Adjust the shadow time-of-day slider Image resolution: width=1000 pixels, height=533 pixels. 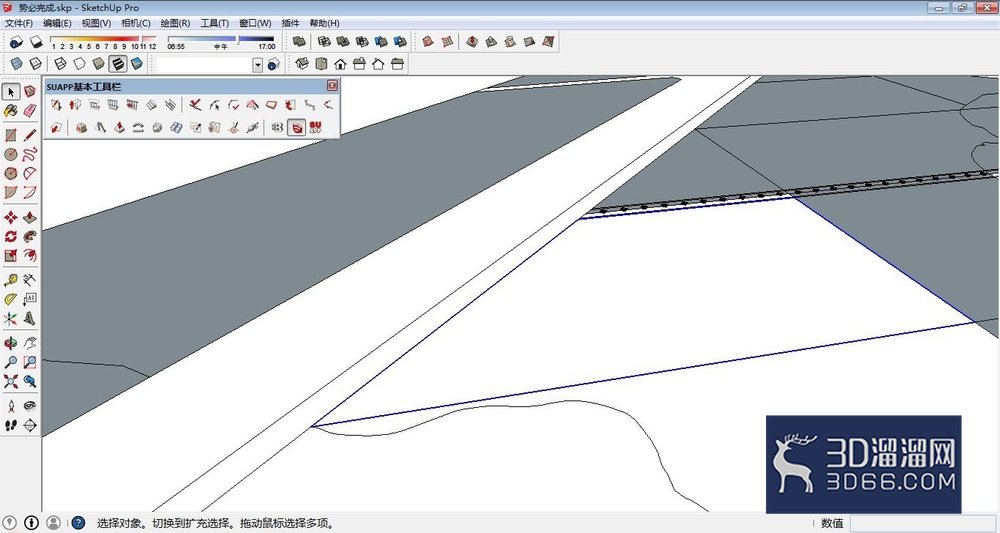click(221, 40)
